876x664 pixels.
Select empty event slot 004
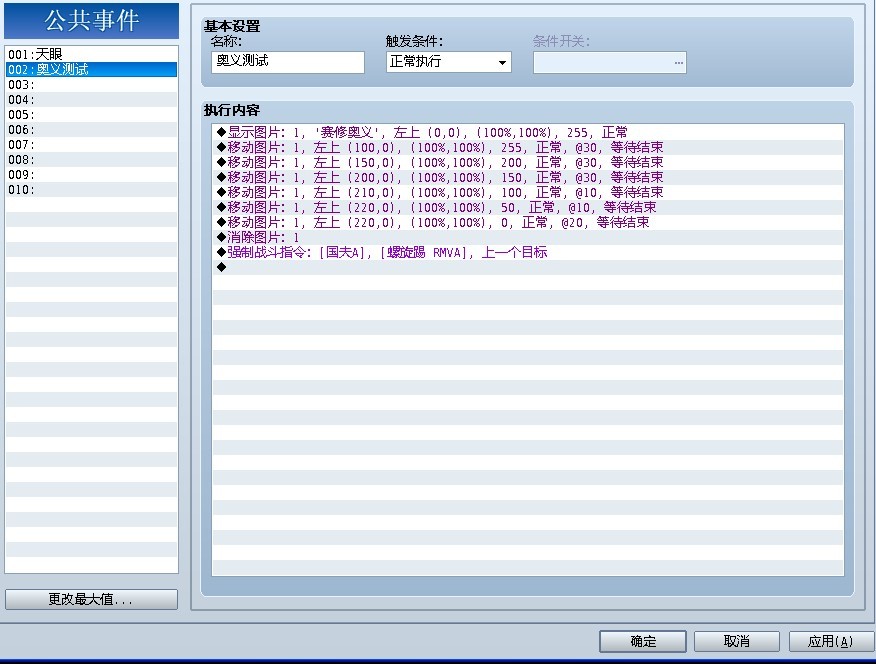(91, 99)
